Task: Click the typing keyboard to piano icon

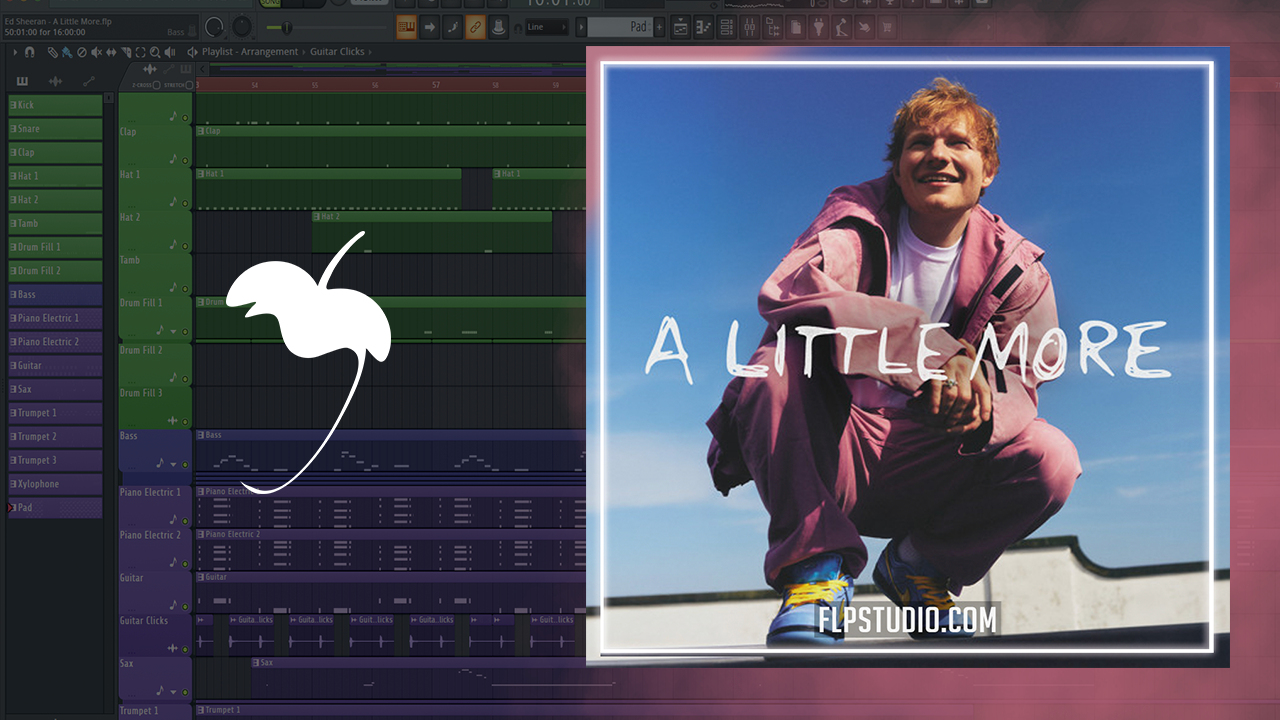Action: click(x=406, y=27)
